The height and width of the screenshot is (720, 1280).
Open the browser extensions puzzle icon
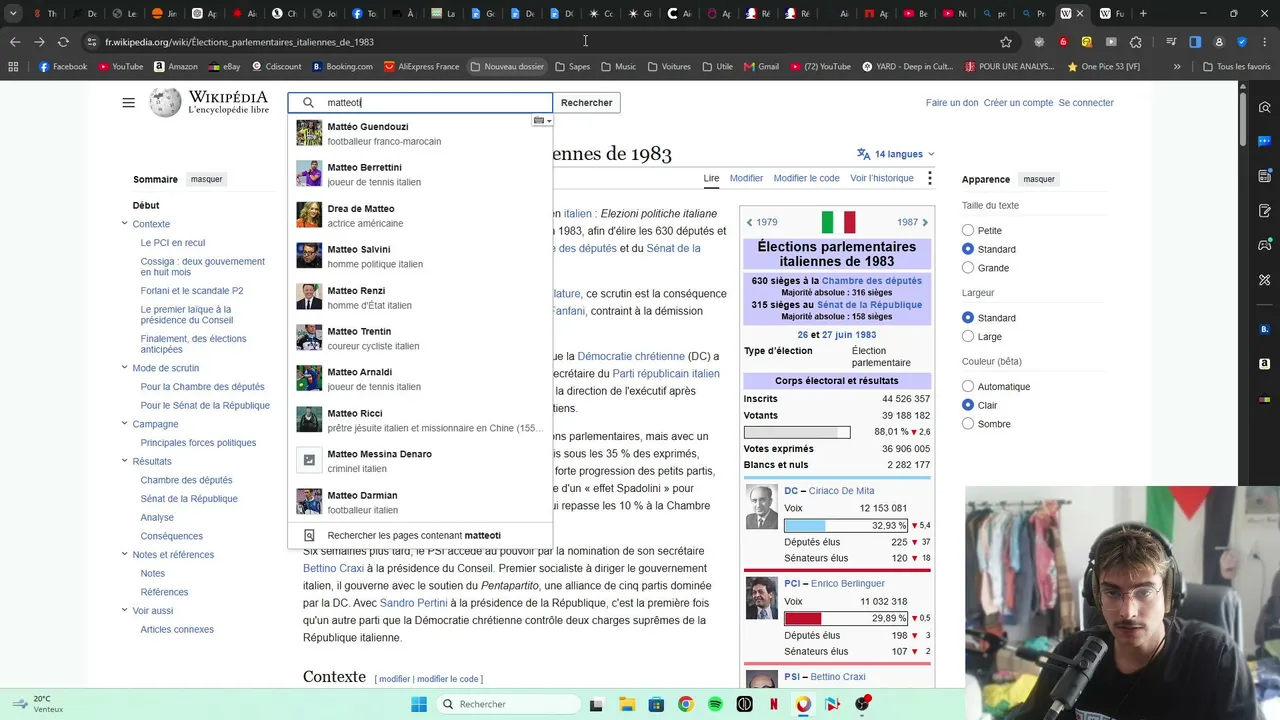point(1135,42)
